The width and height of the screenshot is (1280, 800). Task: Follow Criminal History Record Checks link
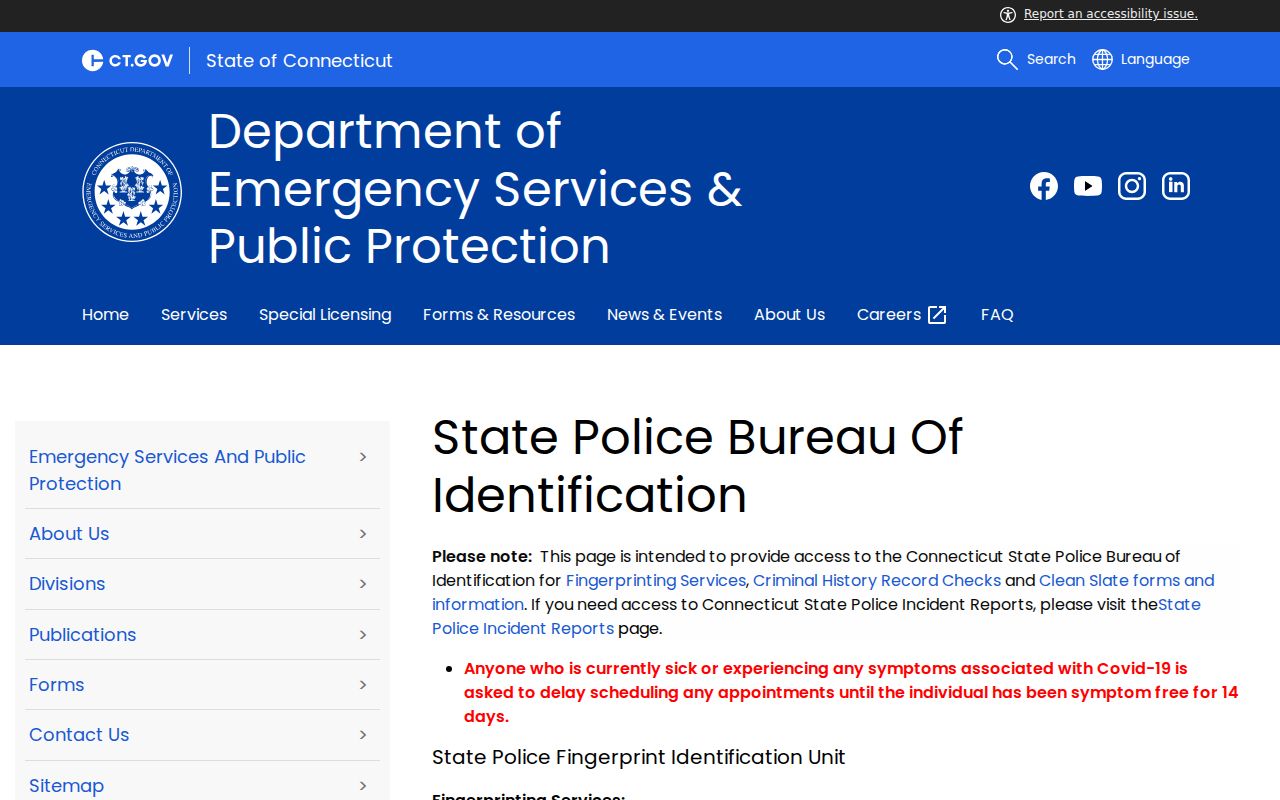[x=877, y=580]
